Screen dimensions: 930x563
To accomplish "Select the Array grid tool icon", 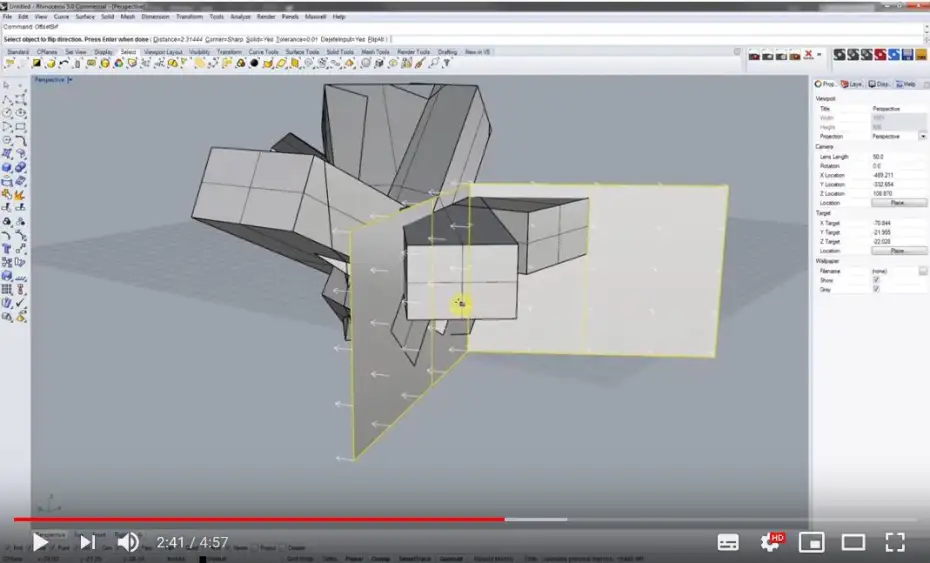I will click(7, 289).
